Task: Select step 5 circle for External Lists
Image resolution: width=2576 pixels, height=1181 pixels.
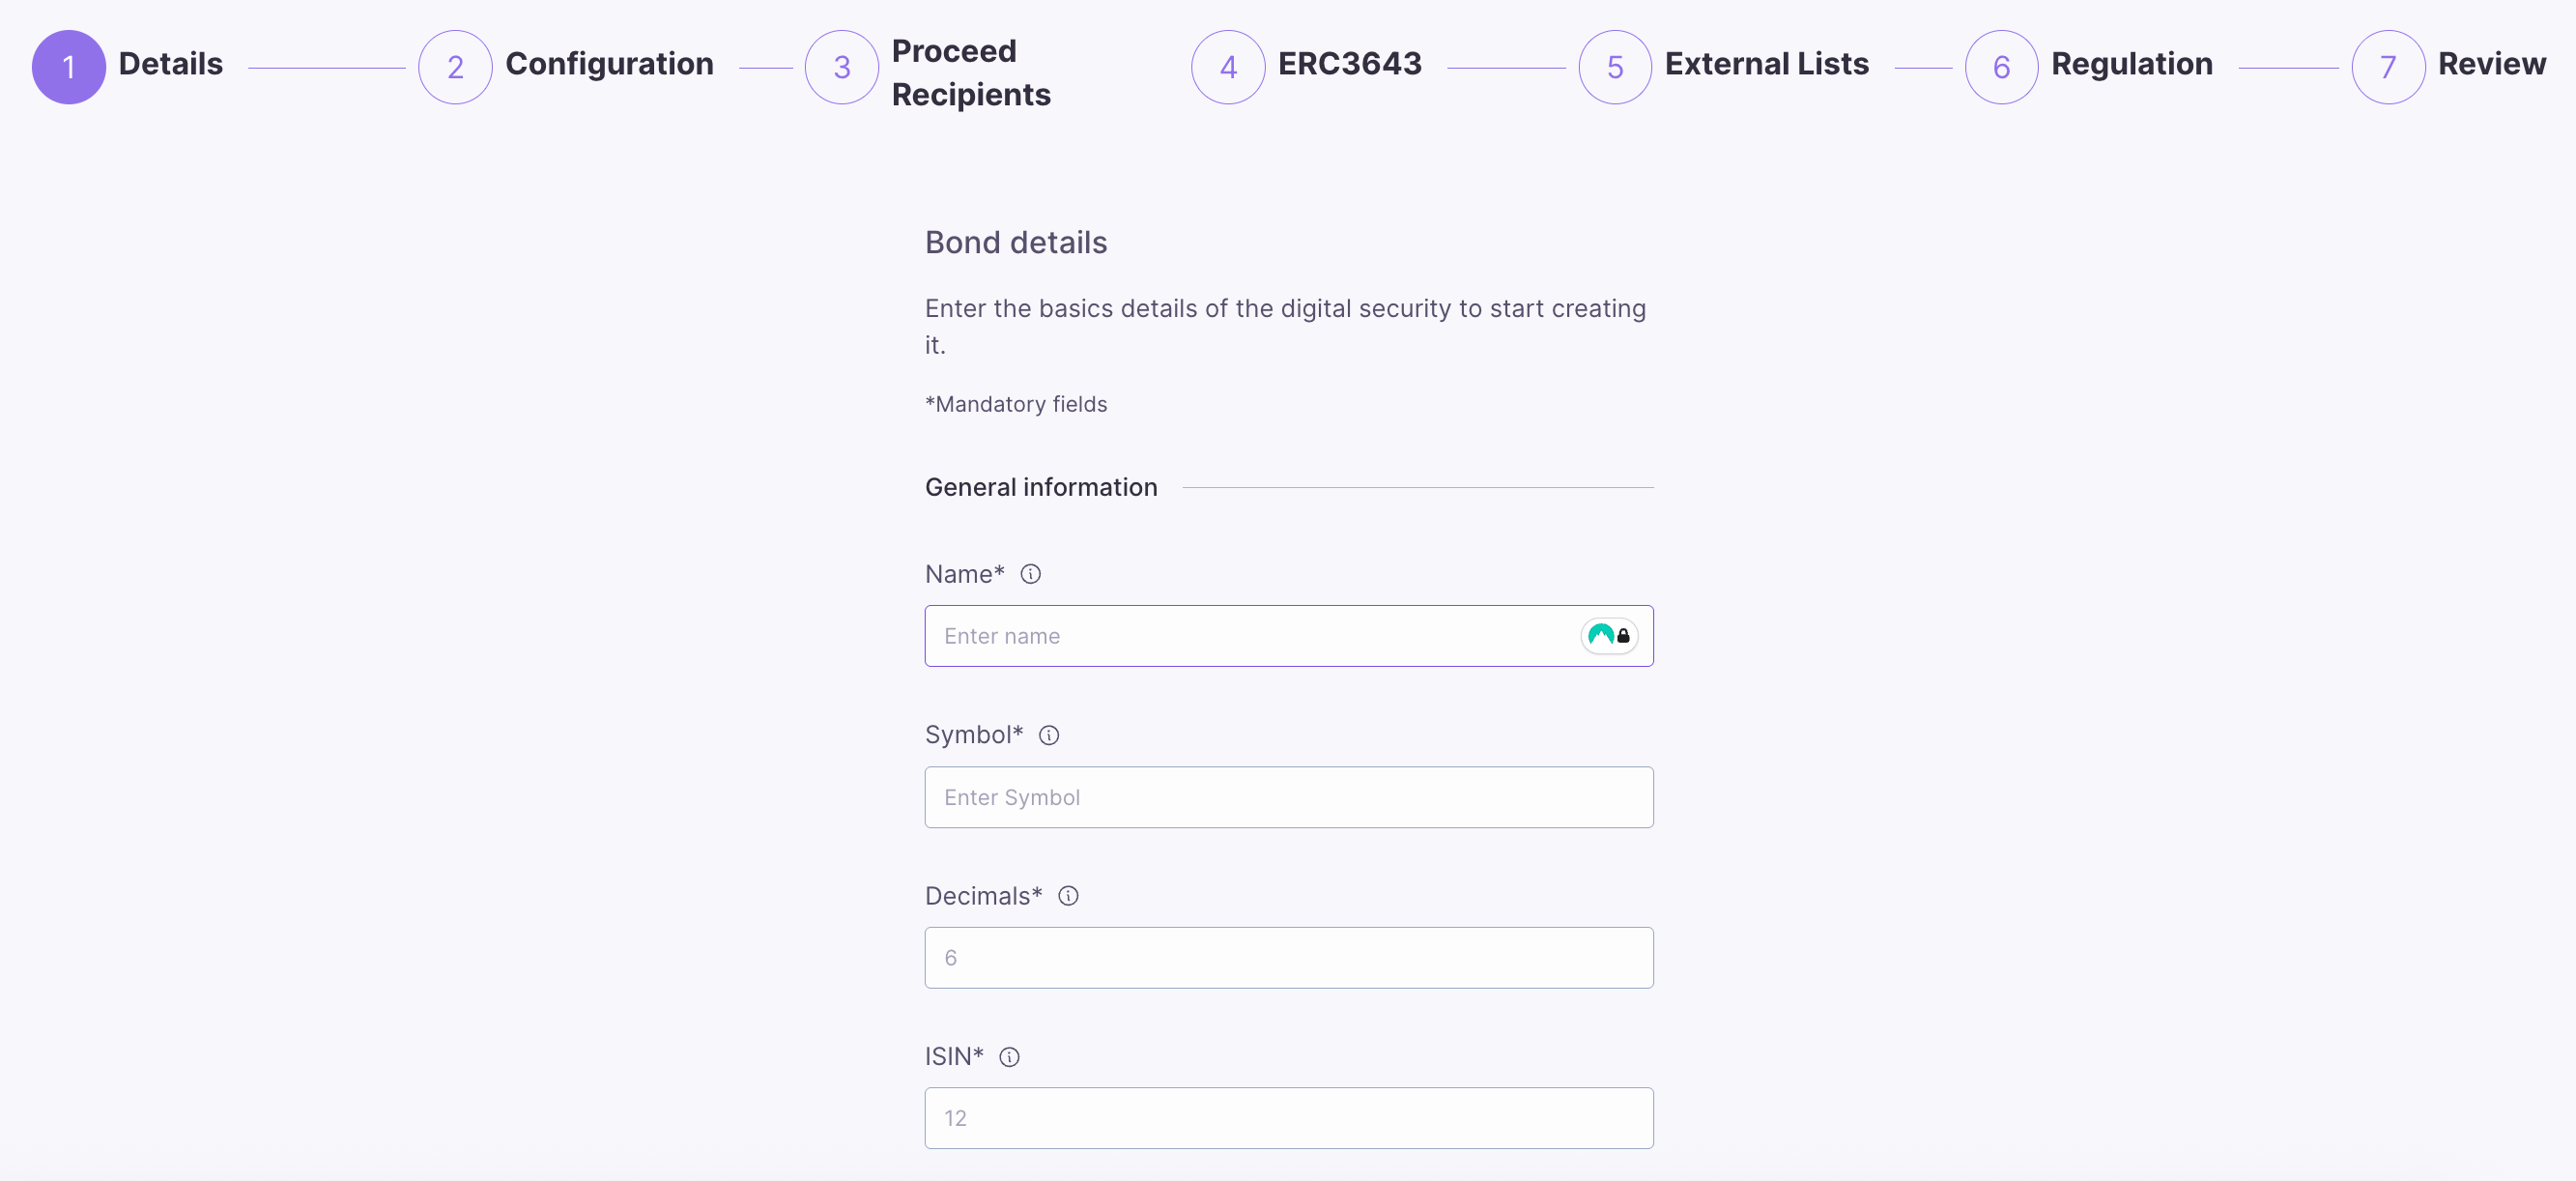Action: (x=1615, y=67)
